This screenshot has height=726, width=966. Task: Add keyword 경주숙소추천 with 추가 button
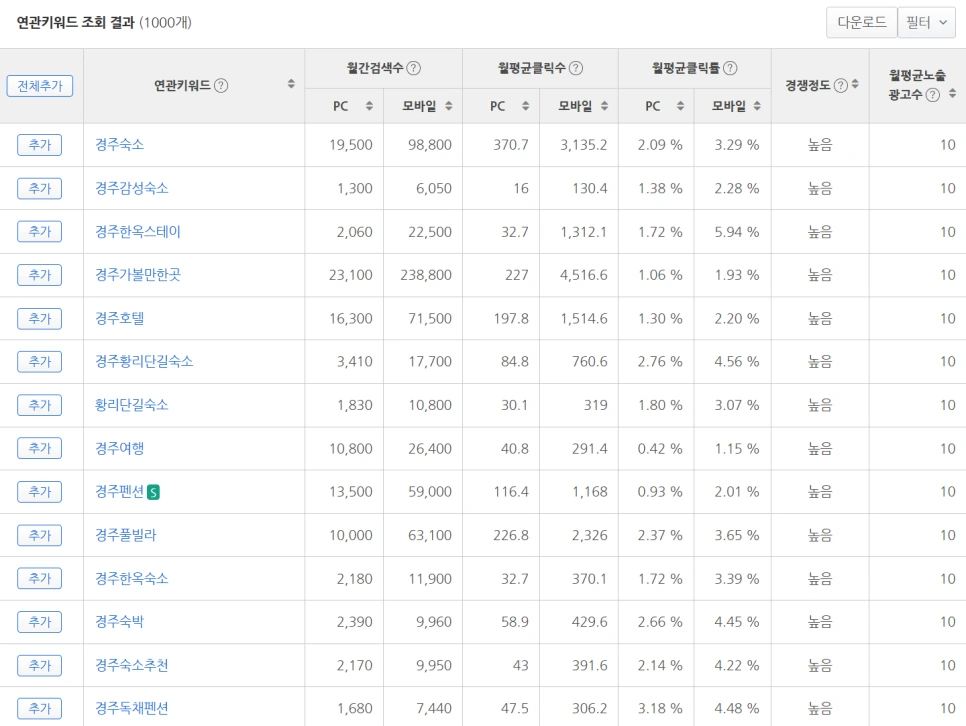coord(39,666)
